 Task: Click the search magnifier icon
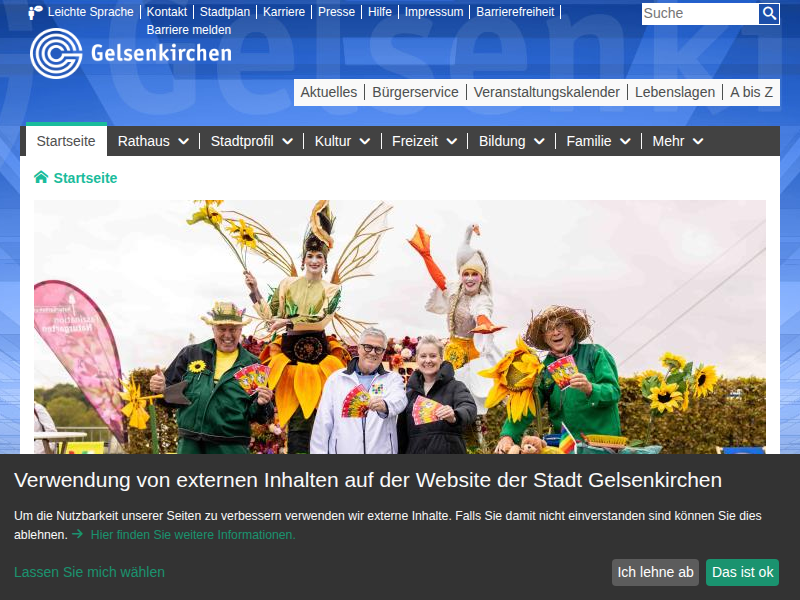pyautogui.click(x=769, y=13)
